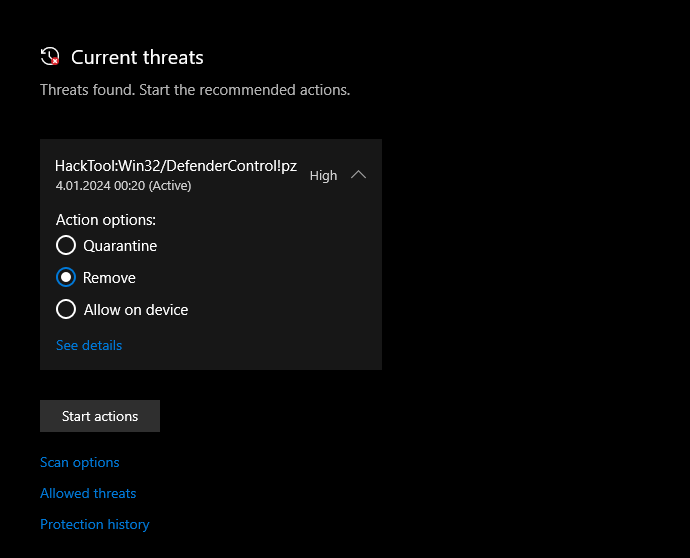The width and height of the screenshot is (690, 558).
Task: Select the Allow on device radio circle
Action: point(66,309)
